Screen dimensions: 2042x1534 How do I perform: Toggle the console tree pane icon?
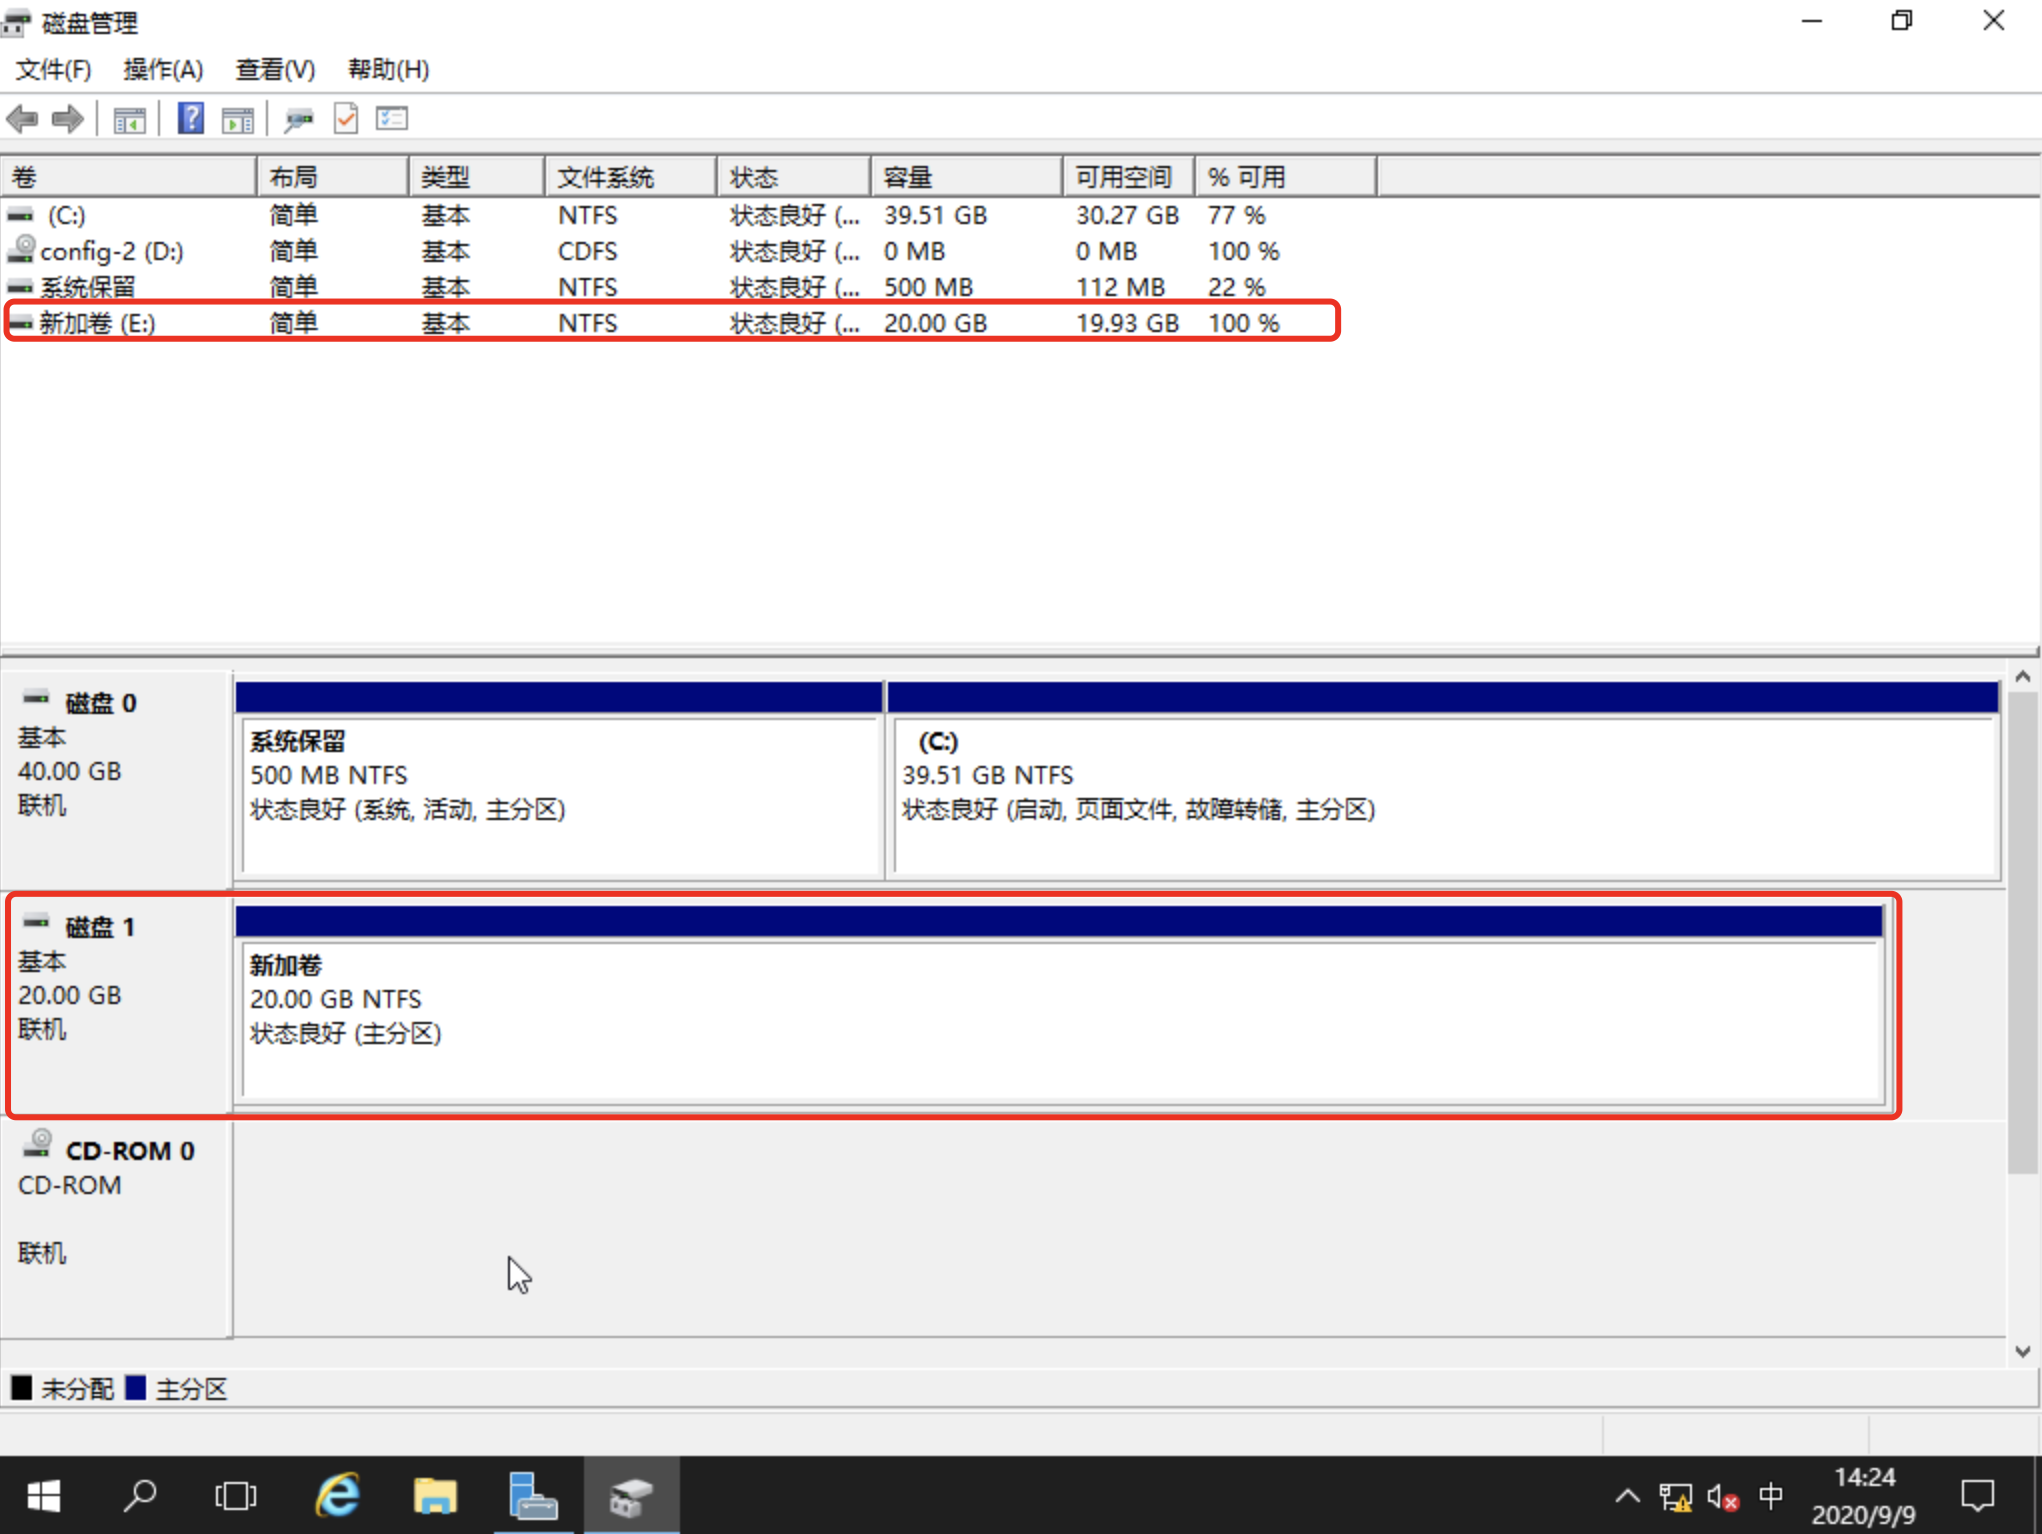[x=129, y=120]
